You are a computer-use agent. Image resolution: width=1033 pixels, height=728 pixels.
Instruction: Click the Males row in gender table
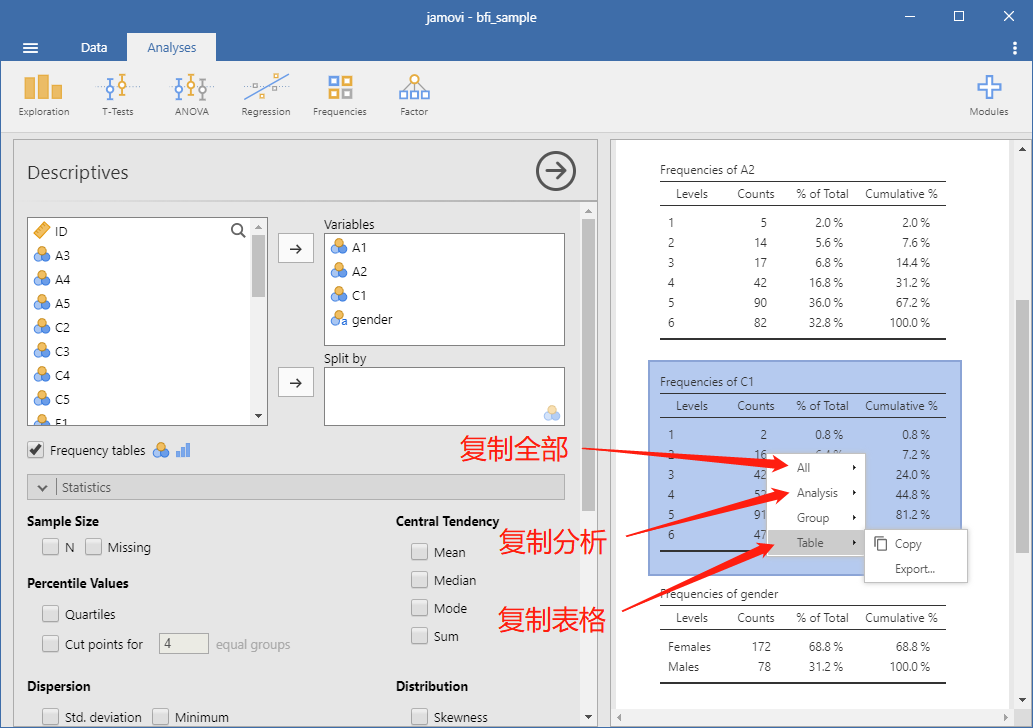point(802,667)
